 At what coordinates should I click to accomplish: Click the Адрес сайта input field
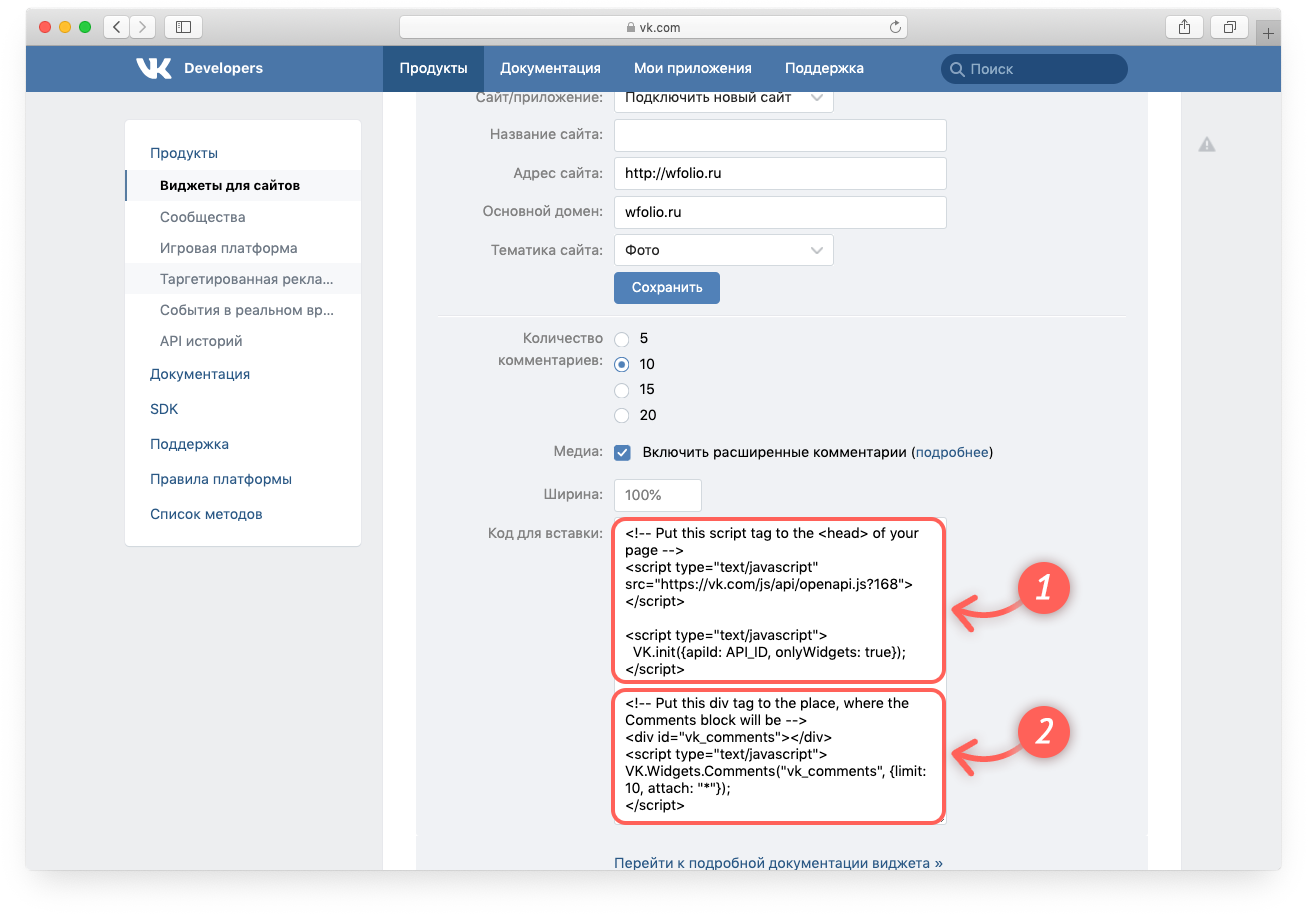click(780, 173)
